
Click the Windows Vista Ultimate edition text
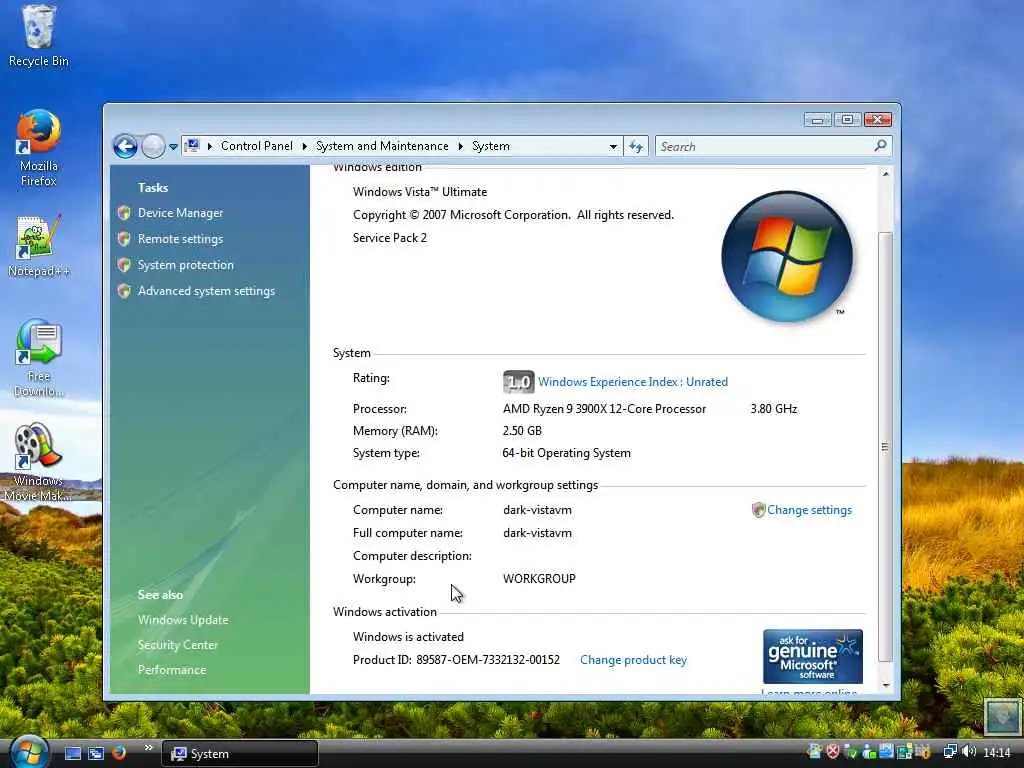tap(420, 192)
